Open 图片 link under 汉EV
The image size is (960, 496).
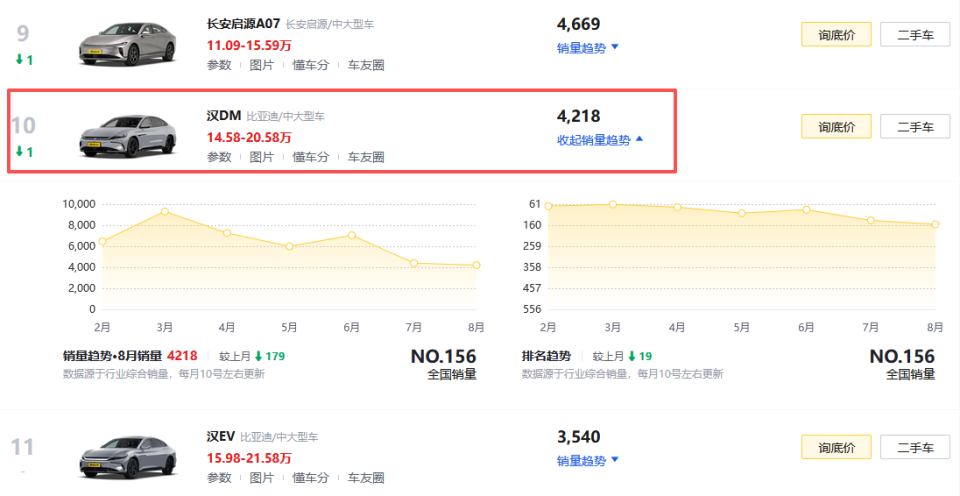(261, 478)
